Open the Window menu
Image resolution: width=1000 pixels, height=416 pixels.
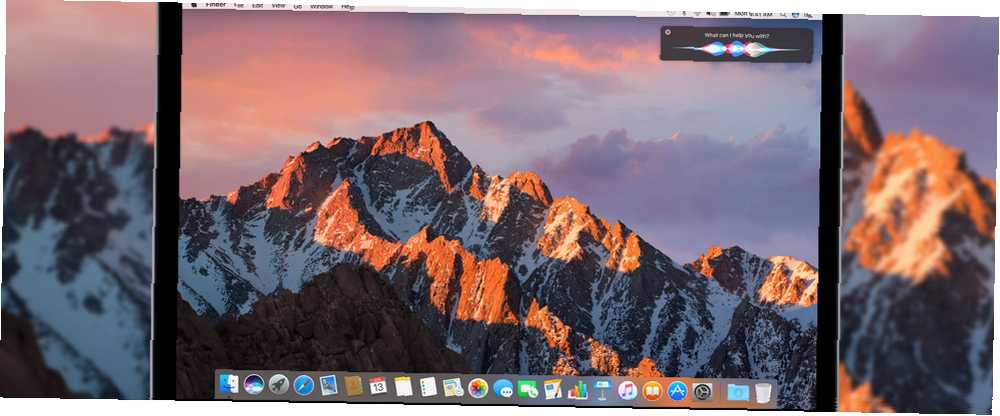click(321, 6)
